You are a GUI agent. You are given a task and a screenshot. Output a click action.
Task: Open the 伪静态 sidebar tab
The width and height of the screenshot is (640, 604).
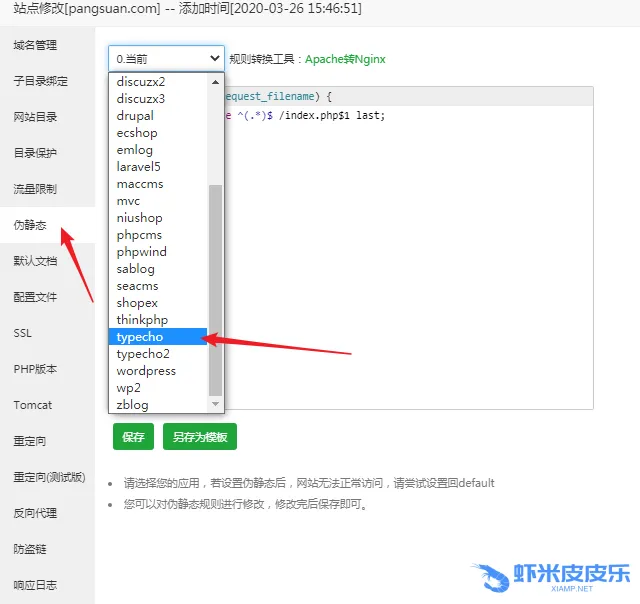[x=30, y=225]
